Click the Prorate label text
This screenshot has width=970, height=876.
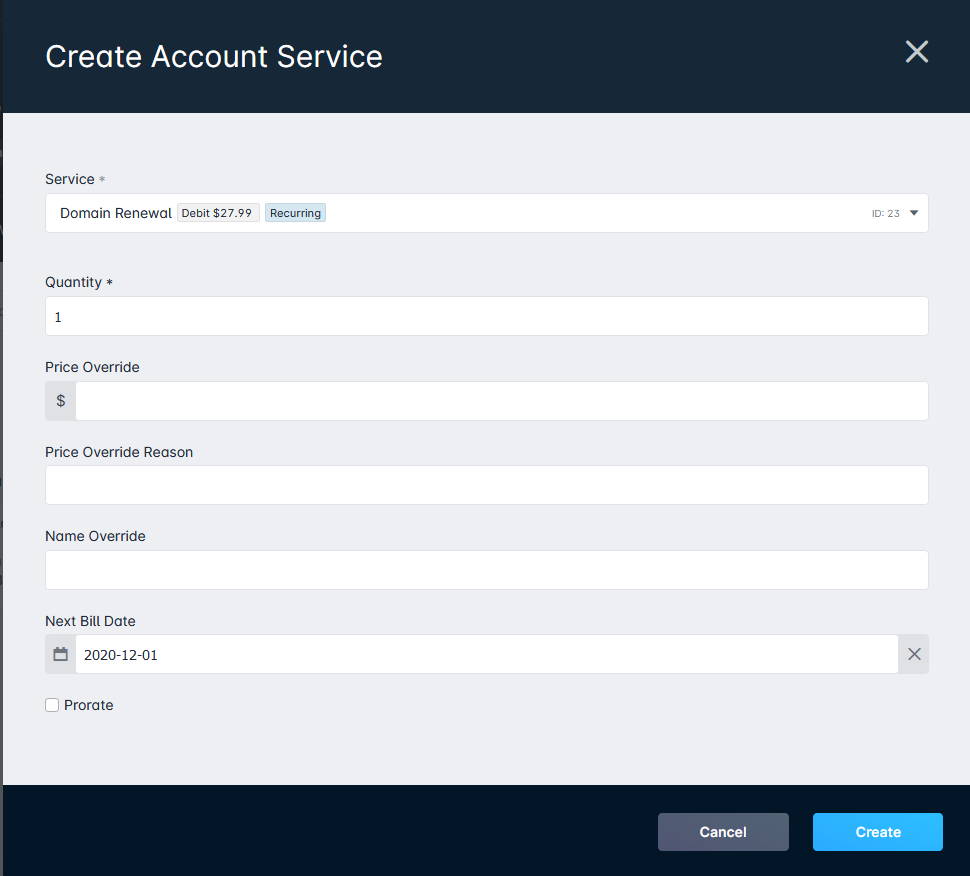(88, 705)
